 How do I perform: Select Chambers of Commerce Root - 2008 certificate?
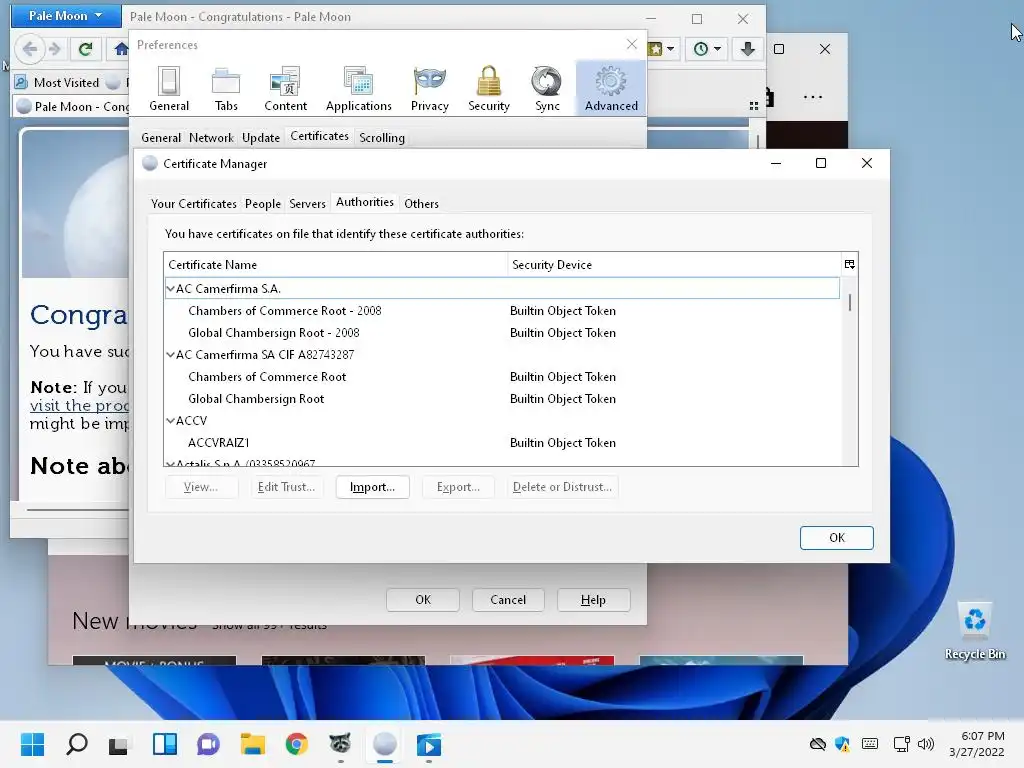[502, 311]
